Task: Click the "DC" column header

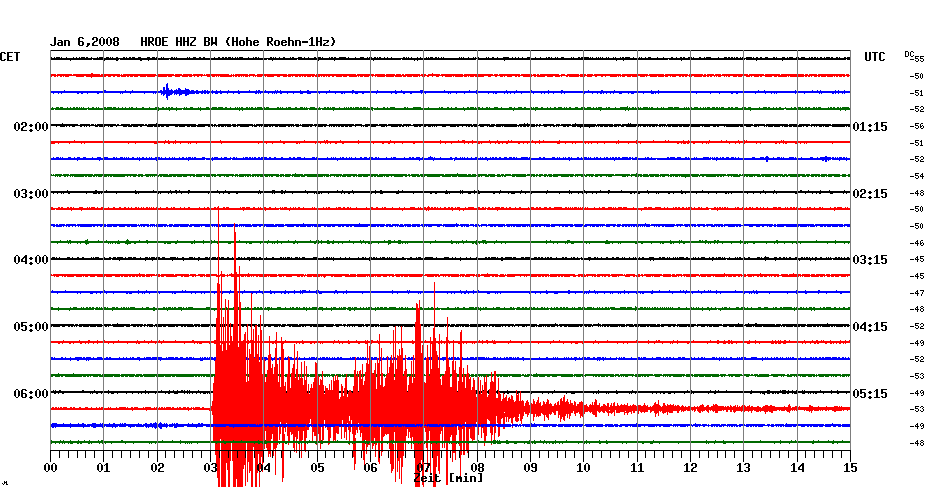Action: coord(908,54)
